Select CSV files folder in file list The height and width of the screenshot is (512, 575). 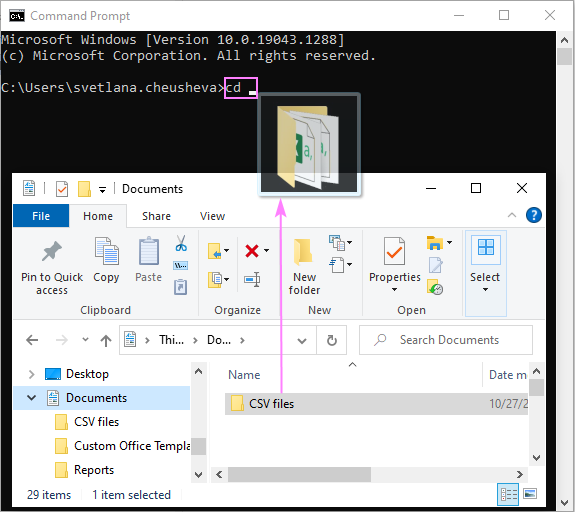click(376, 404)
